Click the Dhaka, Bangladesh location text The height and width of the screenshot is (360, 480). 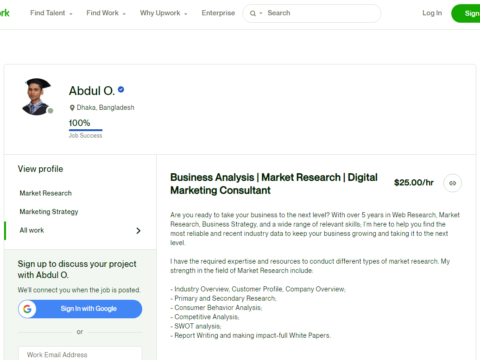pos(105,107)
